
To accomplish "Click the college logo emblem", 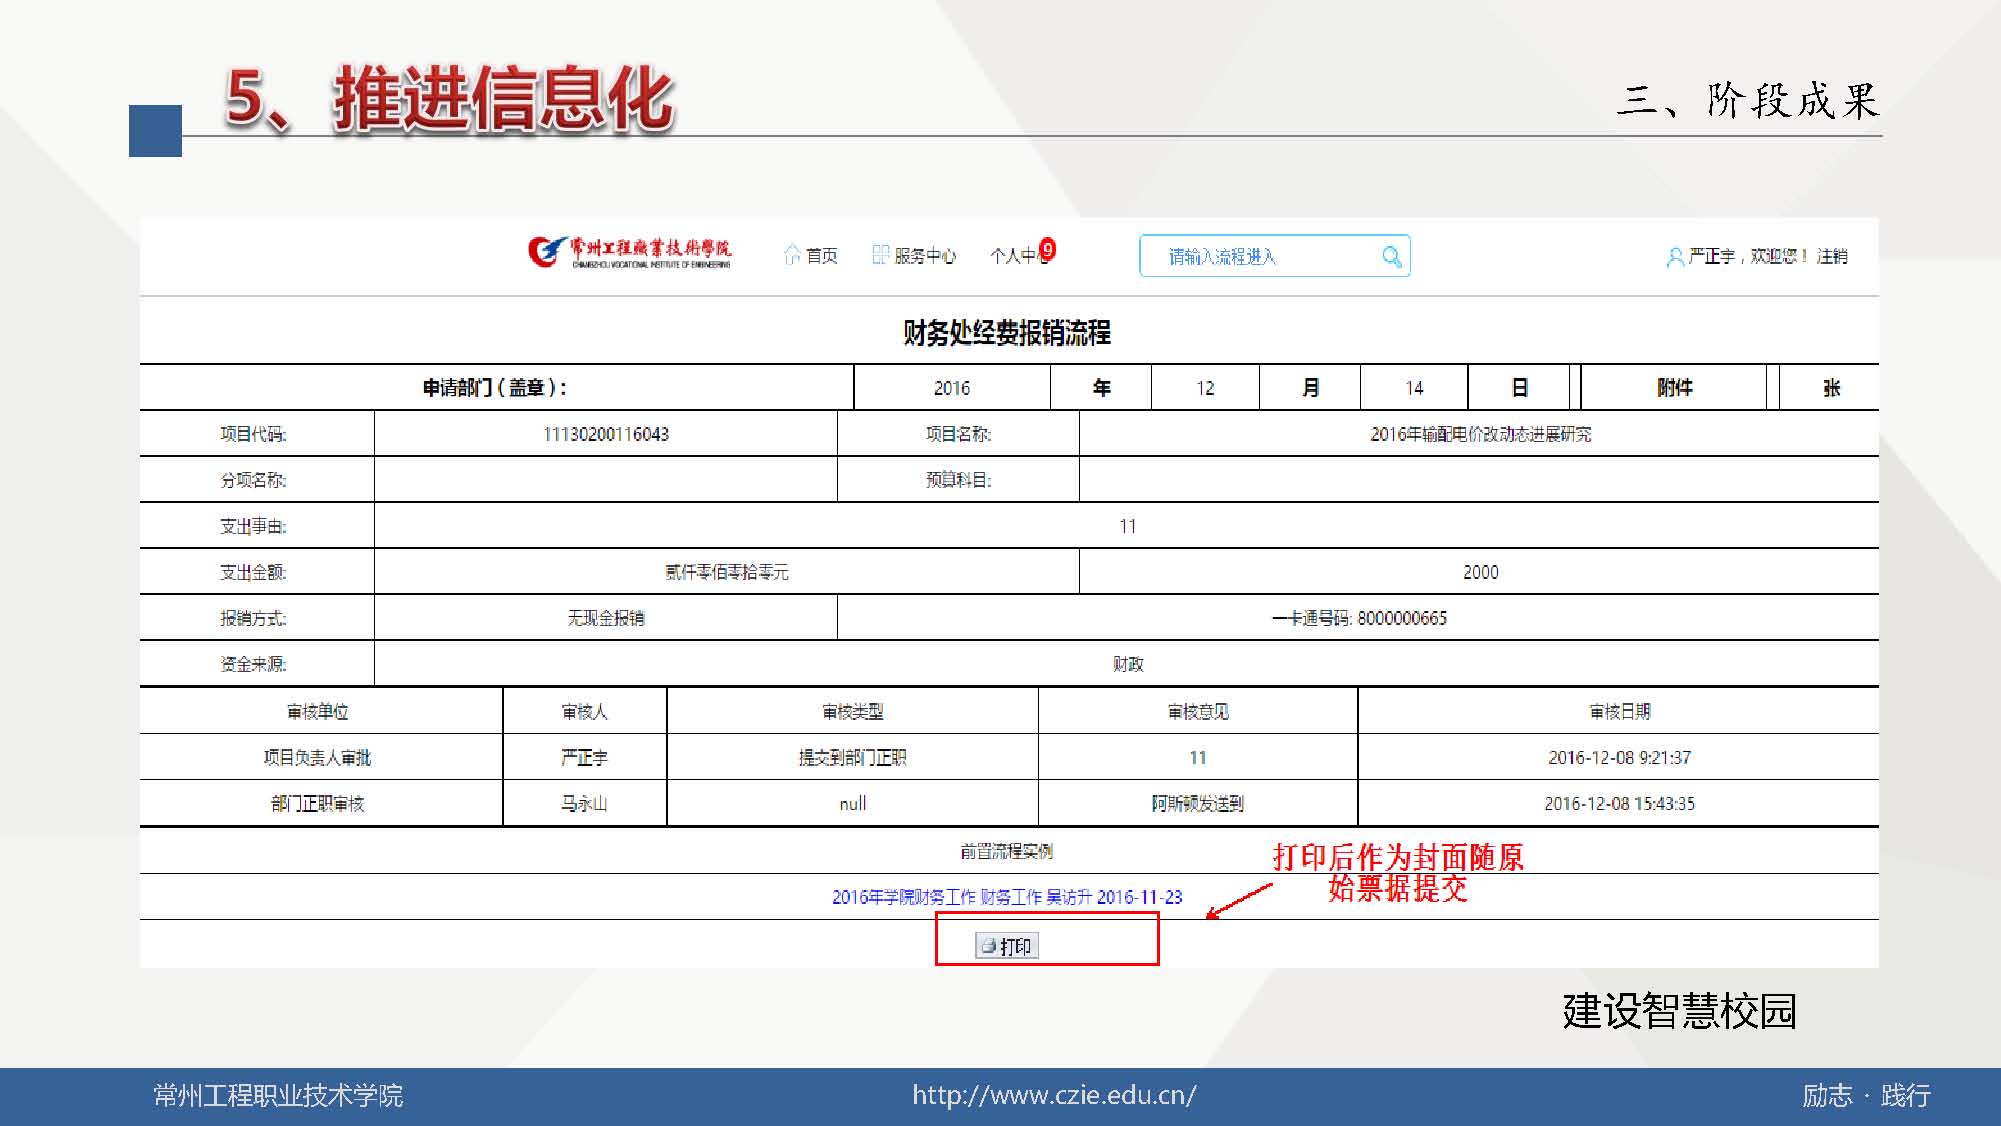I will tap(545, 251).
